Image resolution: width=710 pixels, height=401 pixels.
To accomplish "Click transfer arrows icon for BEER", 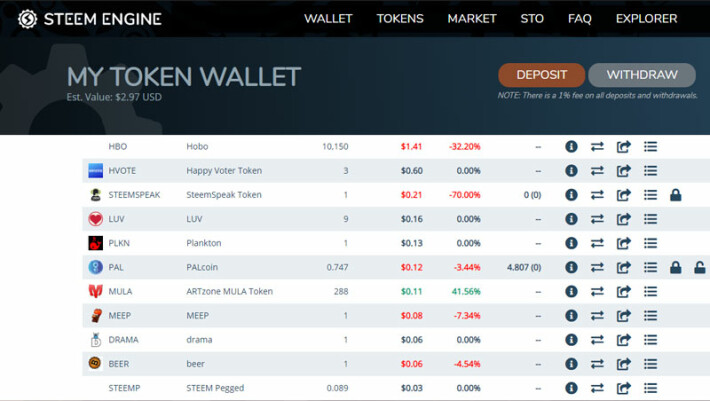I will click(597, 364).
